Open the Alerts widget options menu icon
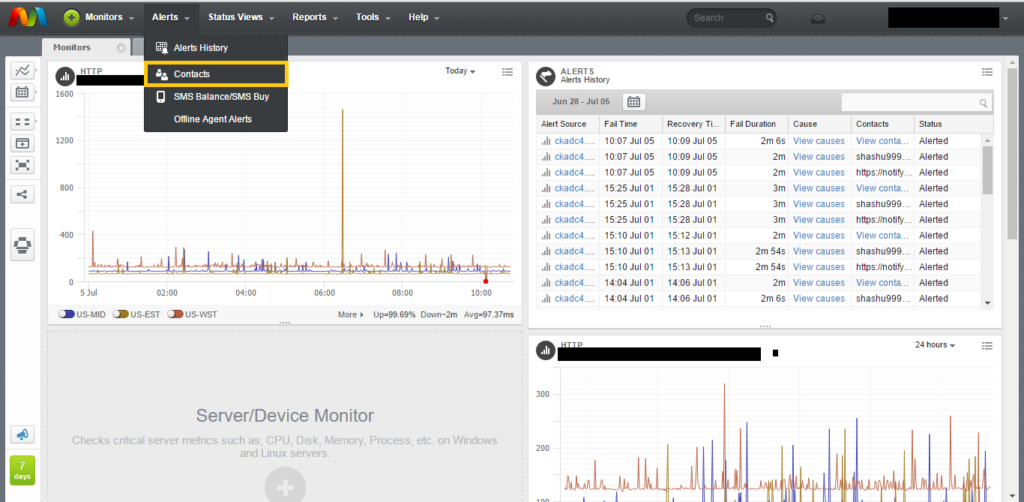 (x=987, y=72)
